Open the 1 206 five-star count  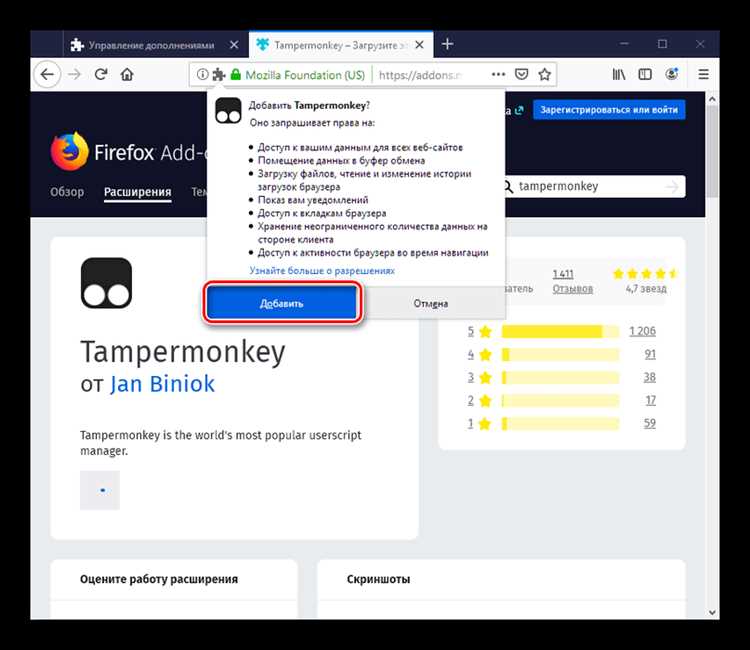pyautogui.click(x=642, y=331)
